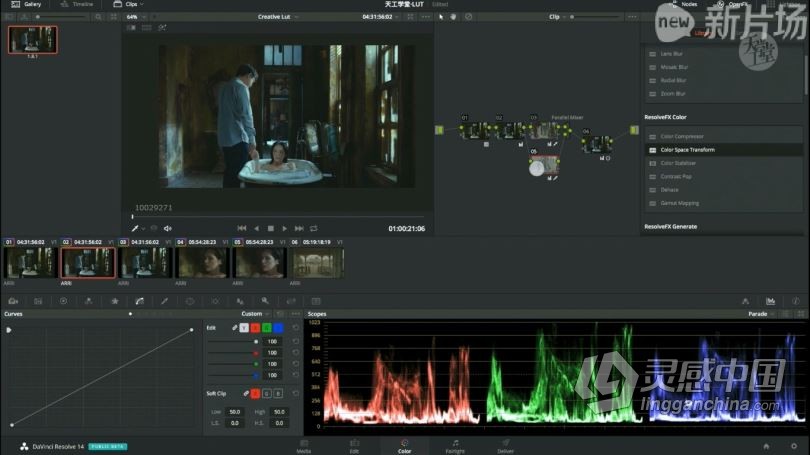810x455 pixels.
Task: Select clip 04 thumbnail in timeline
Action: coord(202,262)
